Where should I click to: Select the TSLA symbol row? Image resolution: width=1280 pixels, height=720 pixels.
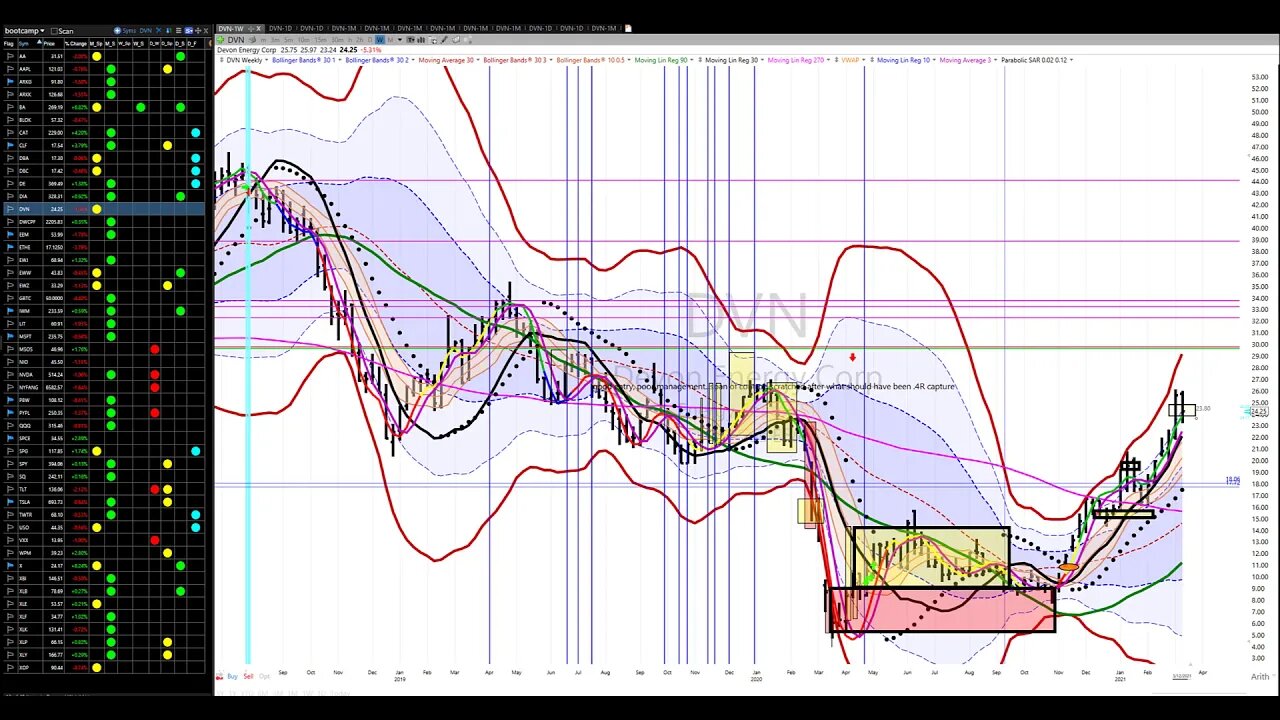tap(103, 502)
